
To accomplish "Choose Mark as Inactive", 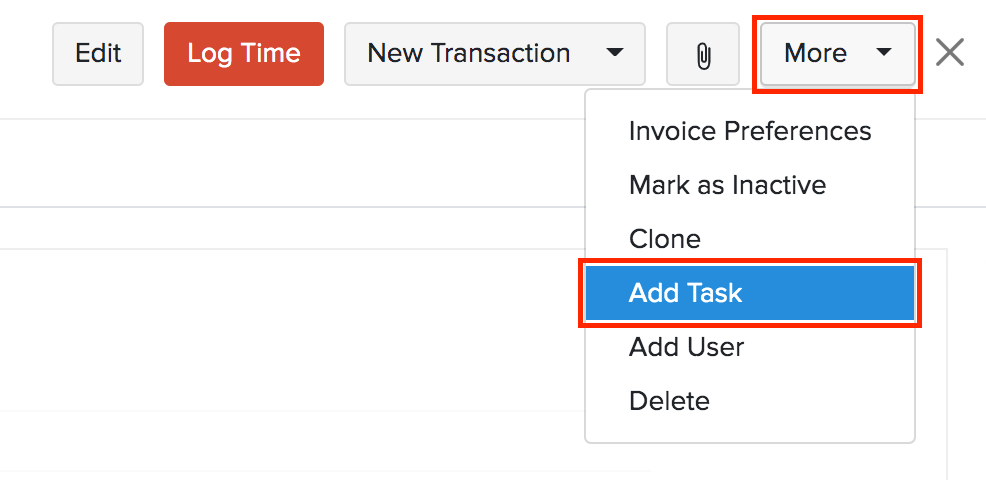I will (x=727, y=185).
